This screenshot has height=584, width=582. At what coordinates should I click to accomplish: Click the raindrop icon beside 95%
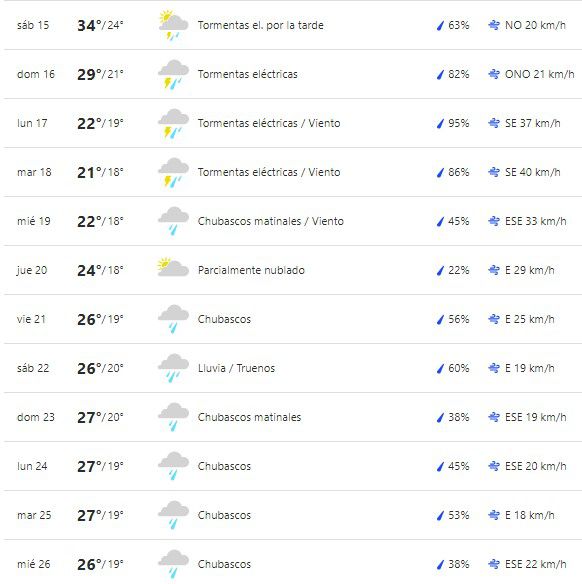click(441, 123)
